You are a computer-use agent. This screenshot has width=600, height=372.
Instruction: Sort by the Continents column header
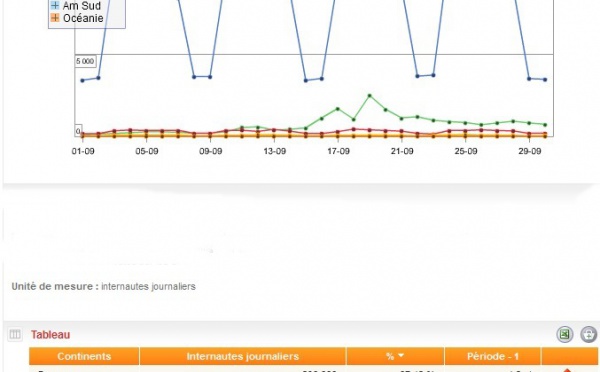[x=84, y=356]
